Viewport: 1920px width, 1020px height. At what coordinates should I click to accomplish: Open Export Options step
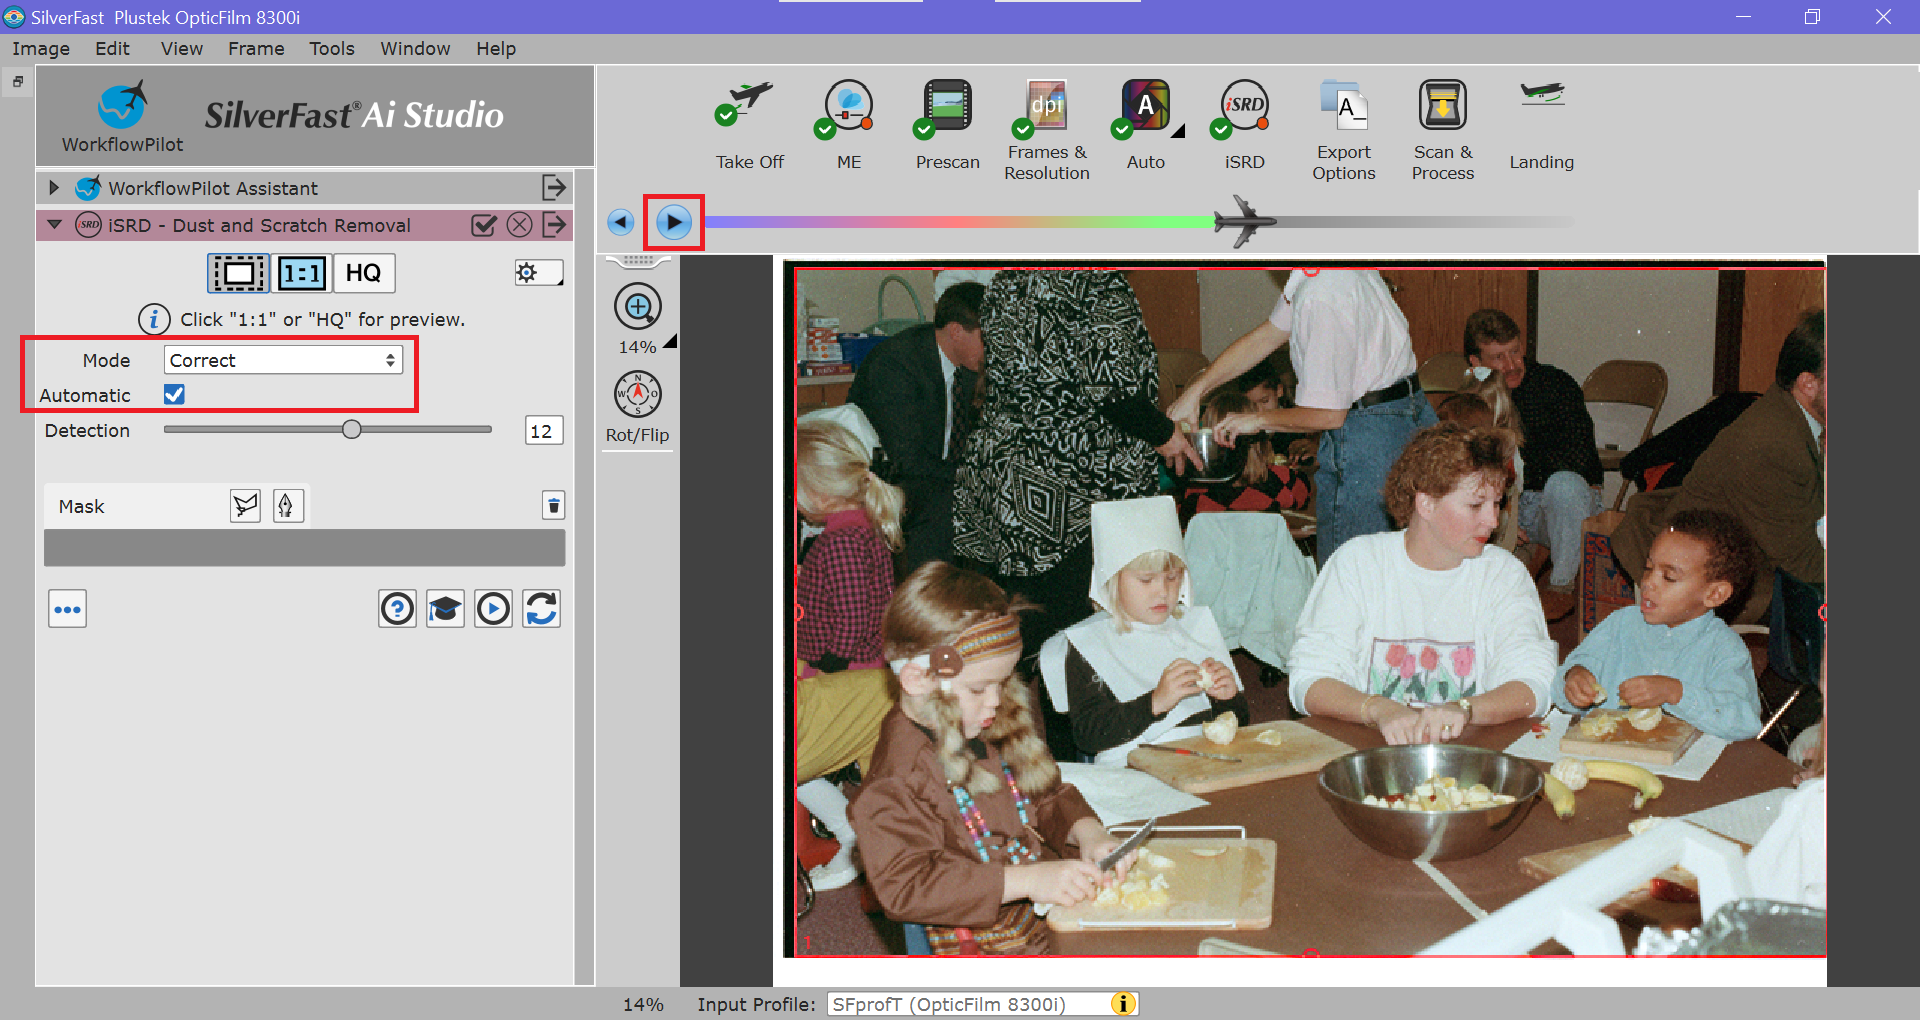coord(1343,106)
